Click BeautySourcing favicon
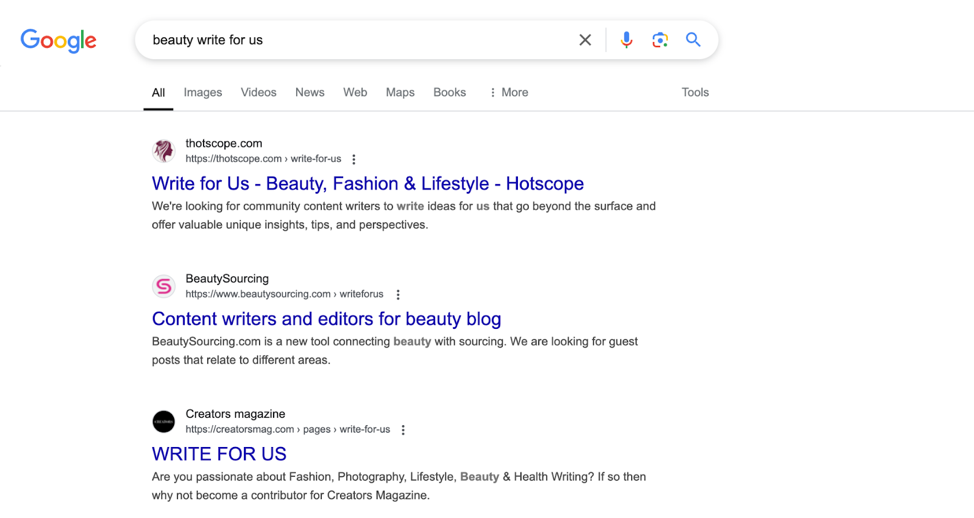974x518 pixels. [164, 286]
